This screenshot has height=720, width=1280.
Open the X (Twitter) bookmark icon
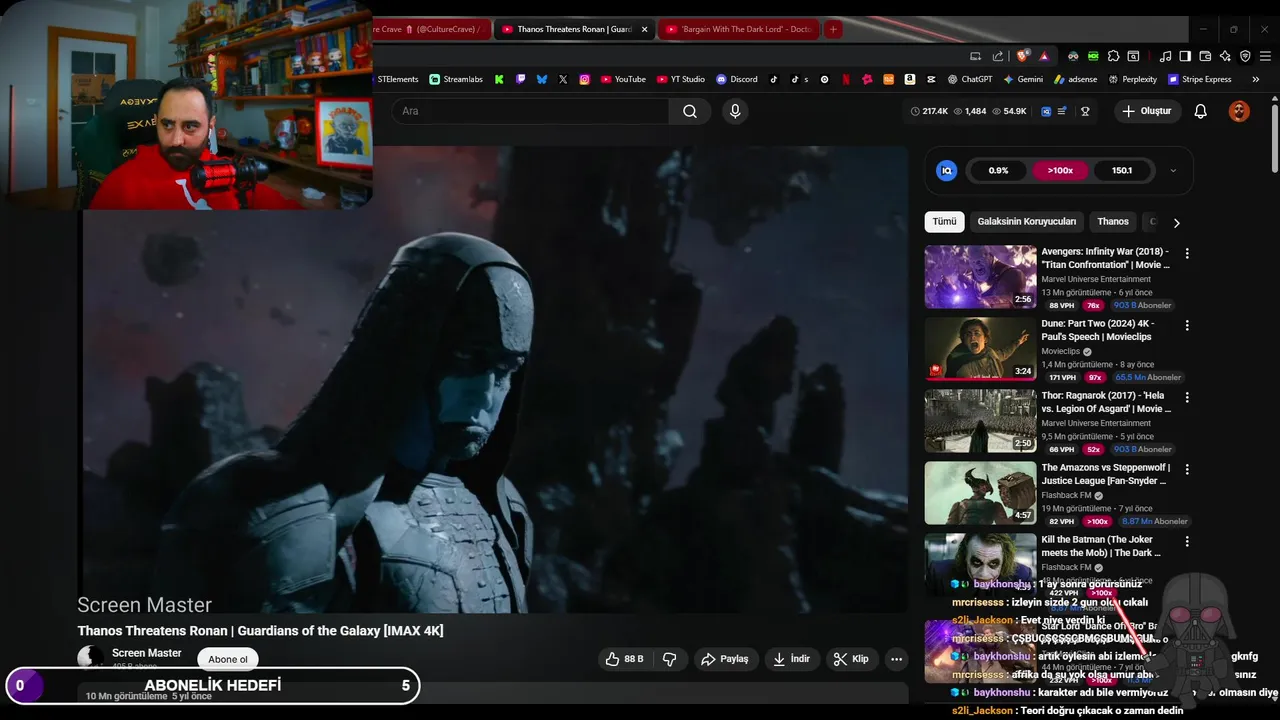[563, 79]
